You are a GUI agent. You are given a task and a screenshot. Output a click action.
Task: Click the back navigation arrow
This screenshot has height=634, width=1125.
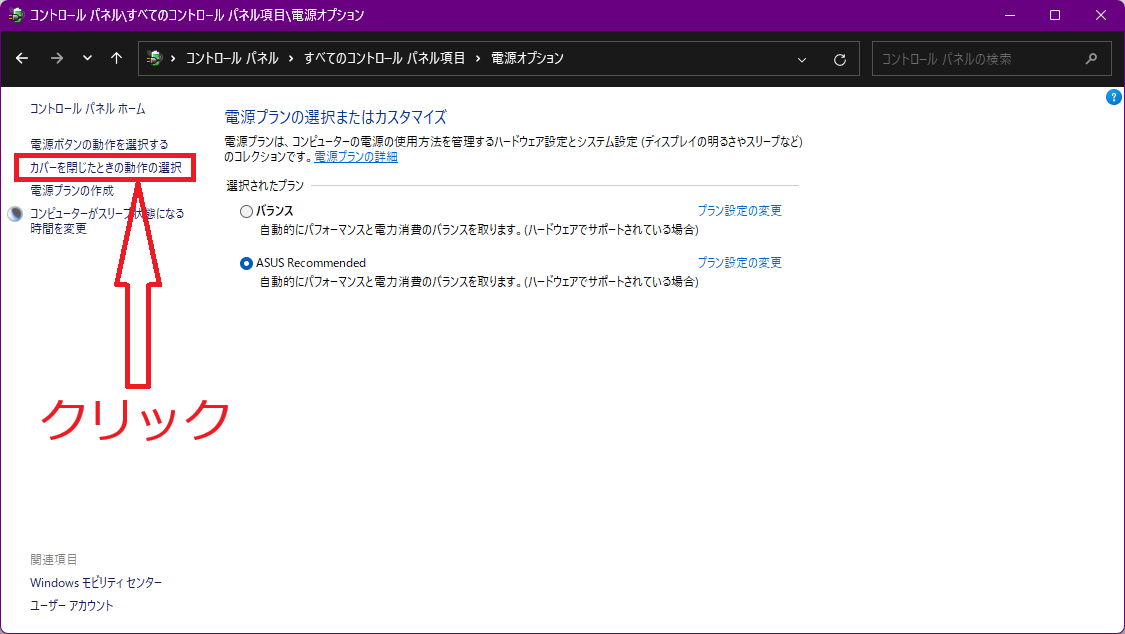tap(22, 58)
